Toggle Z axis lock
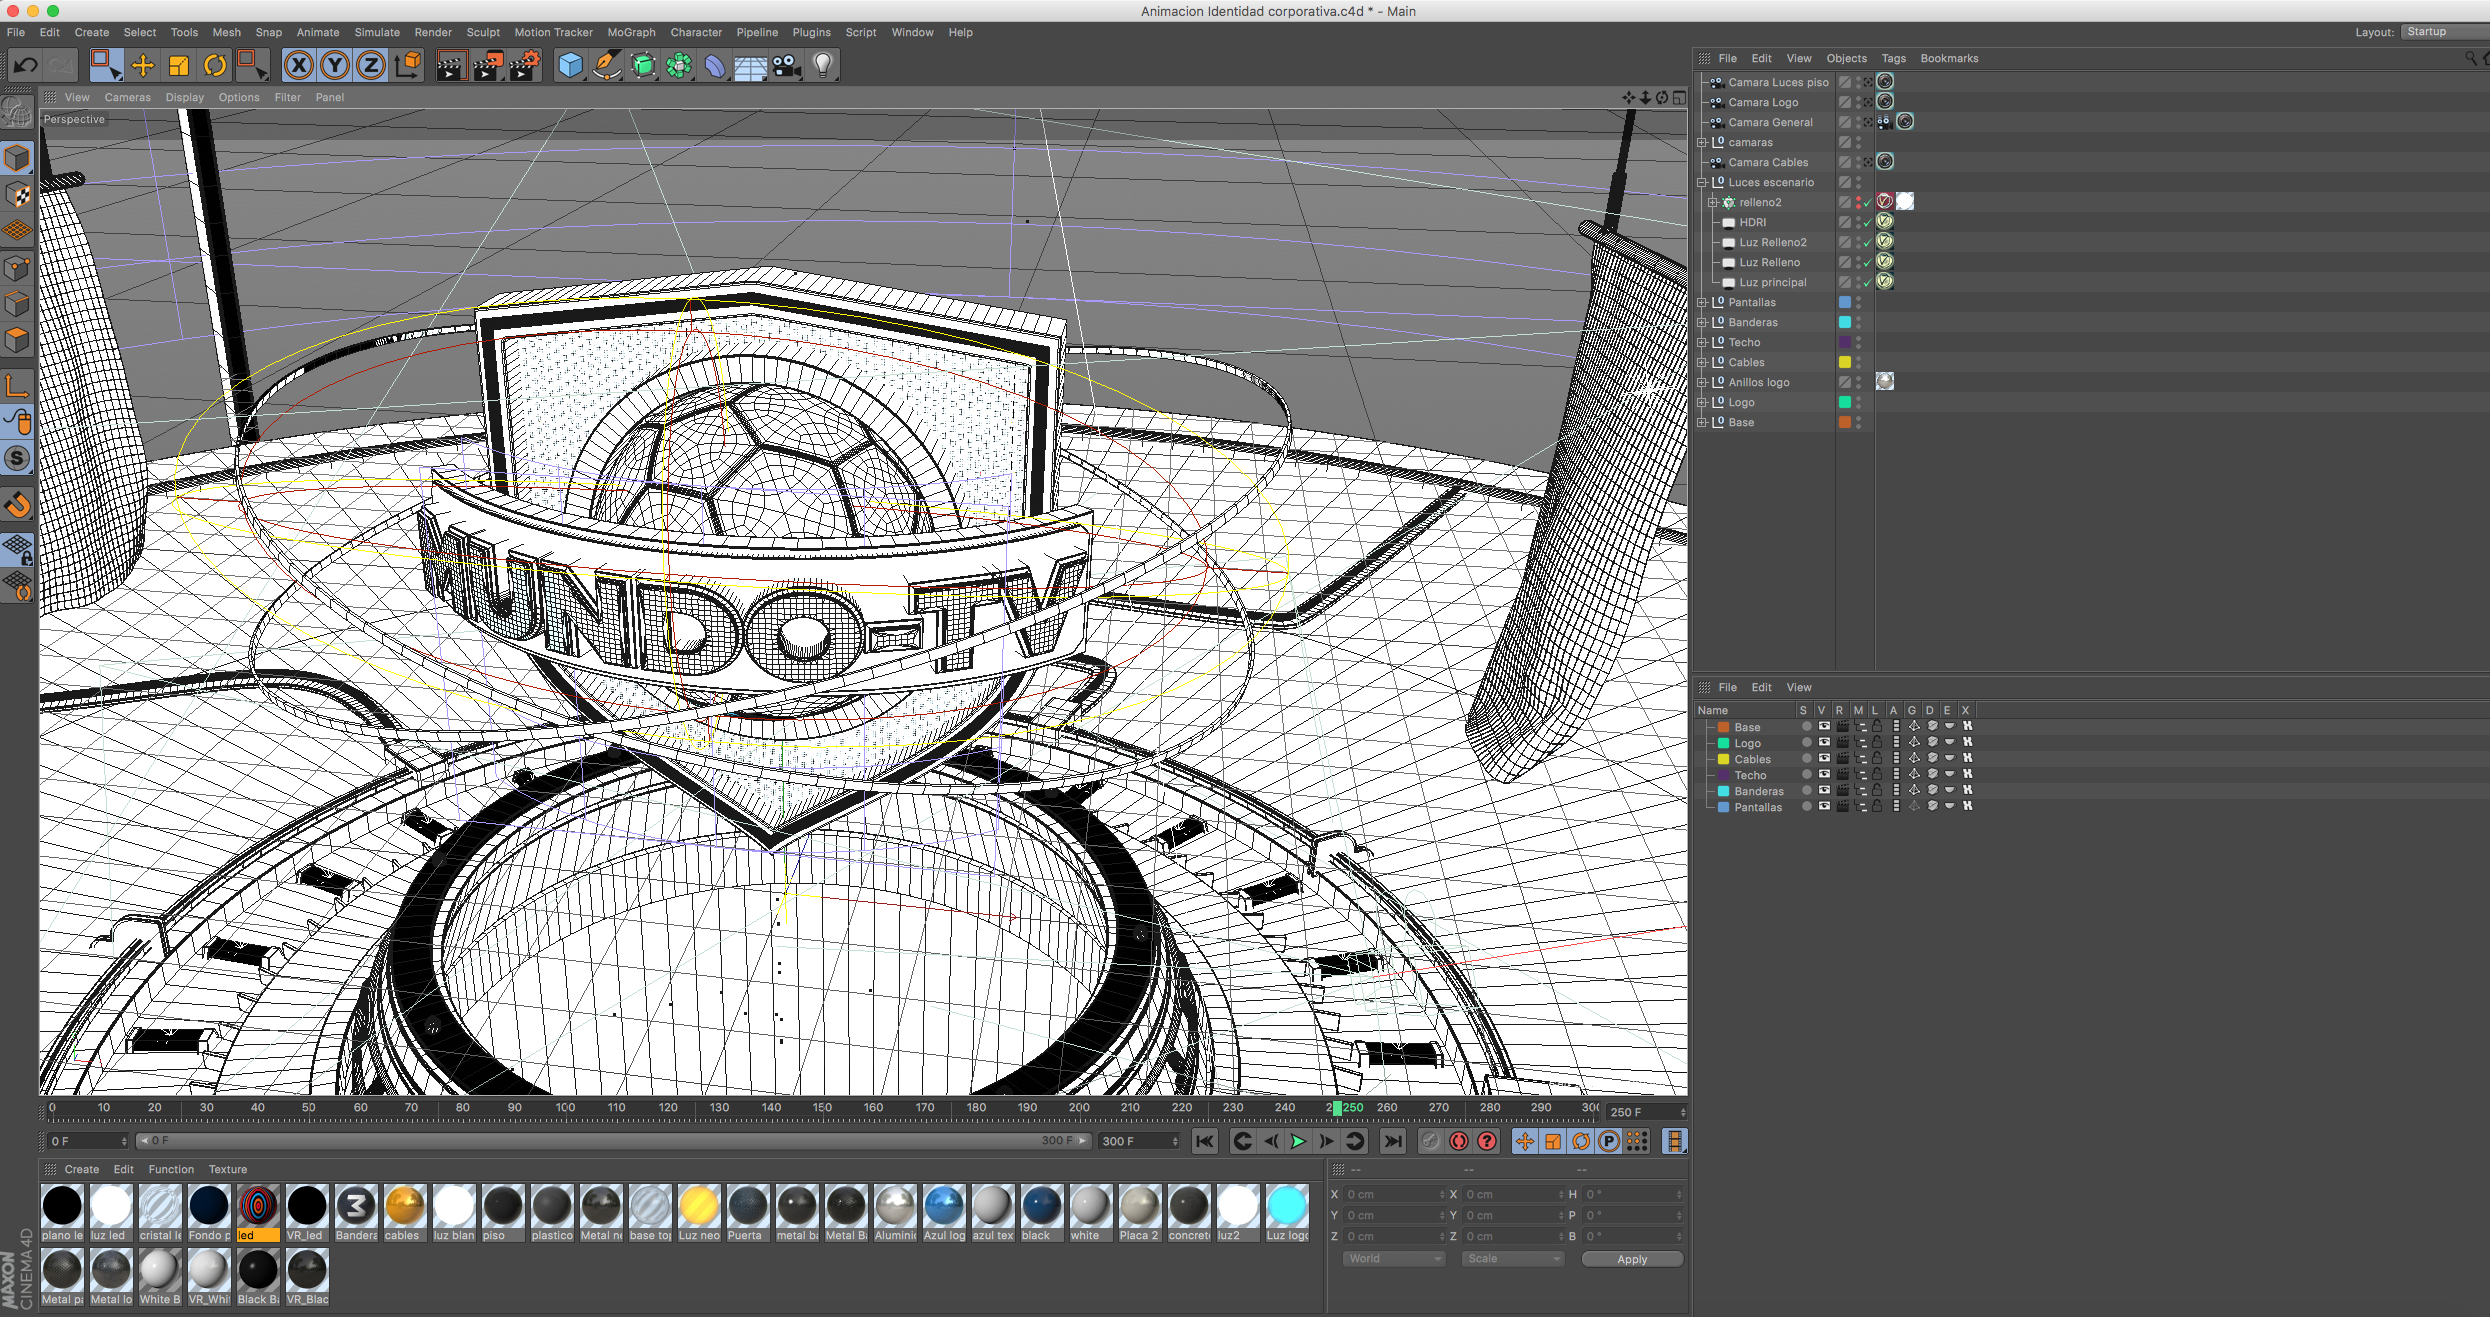This screenshot has height=1317, width=2490. point(371,66)
